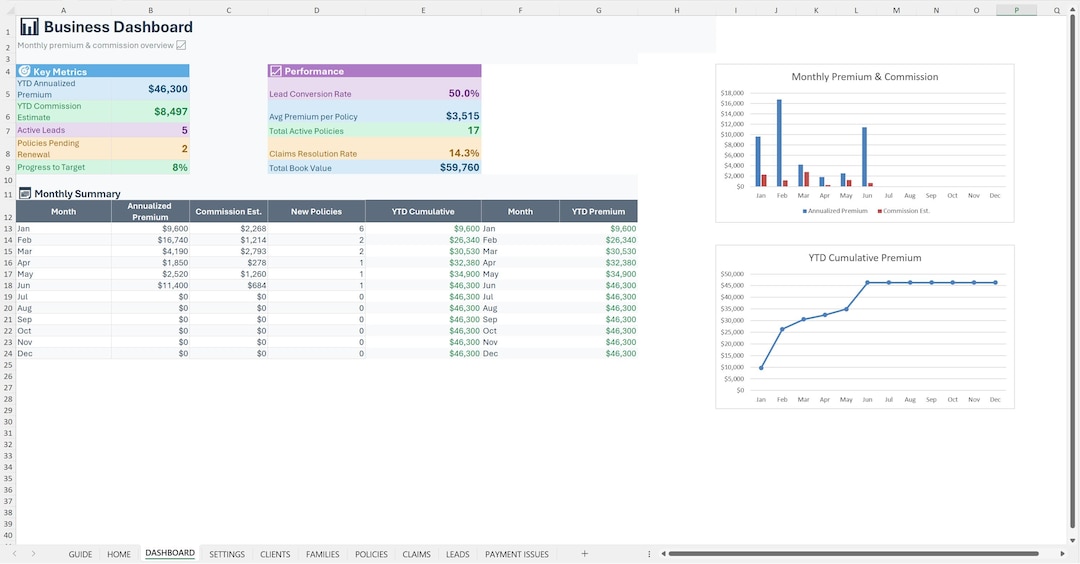This screenshot has height=564, width=1080.
Task: Click the Key Metrics section header
Action: point(103,71)
